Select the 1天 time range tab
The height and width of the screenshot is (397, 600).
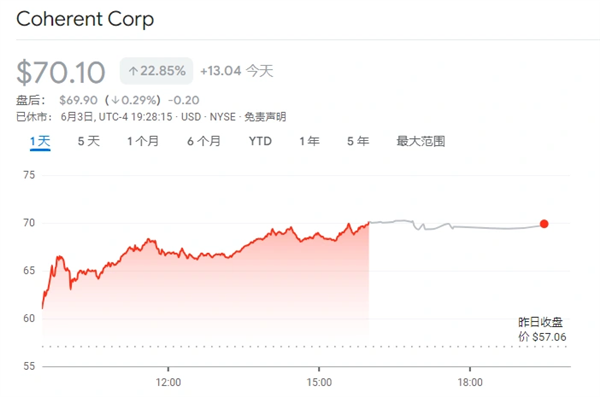(40, 141)
